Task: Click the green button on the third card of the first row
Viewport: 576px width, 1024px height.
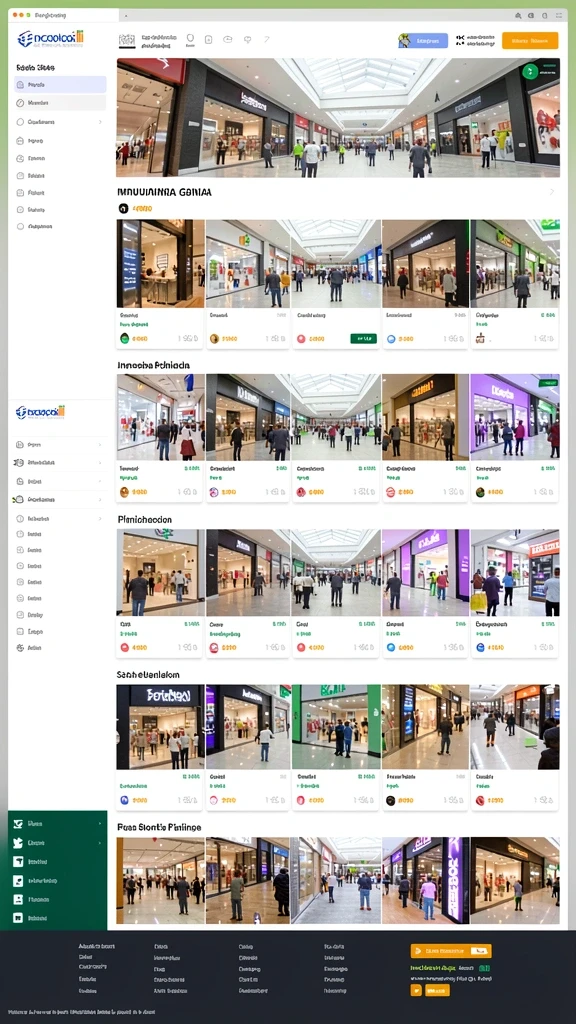Action: coord(364,338)
